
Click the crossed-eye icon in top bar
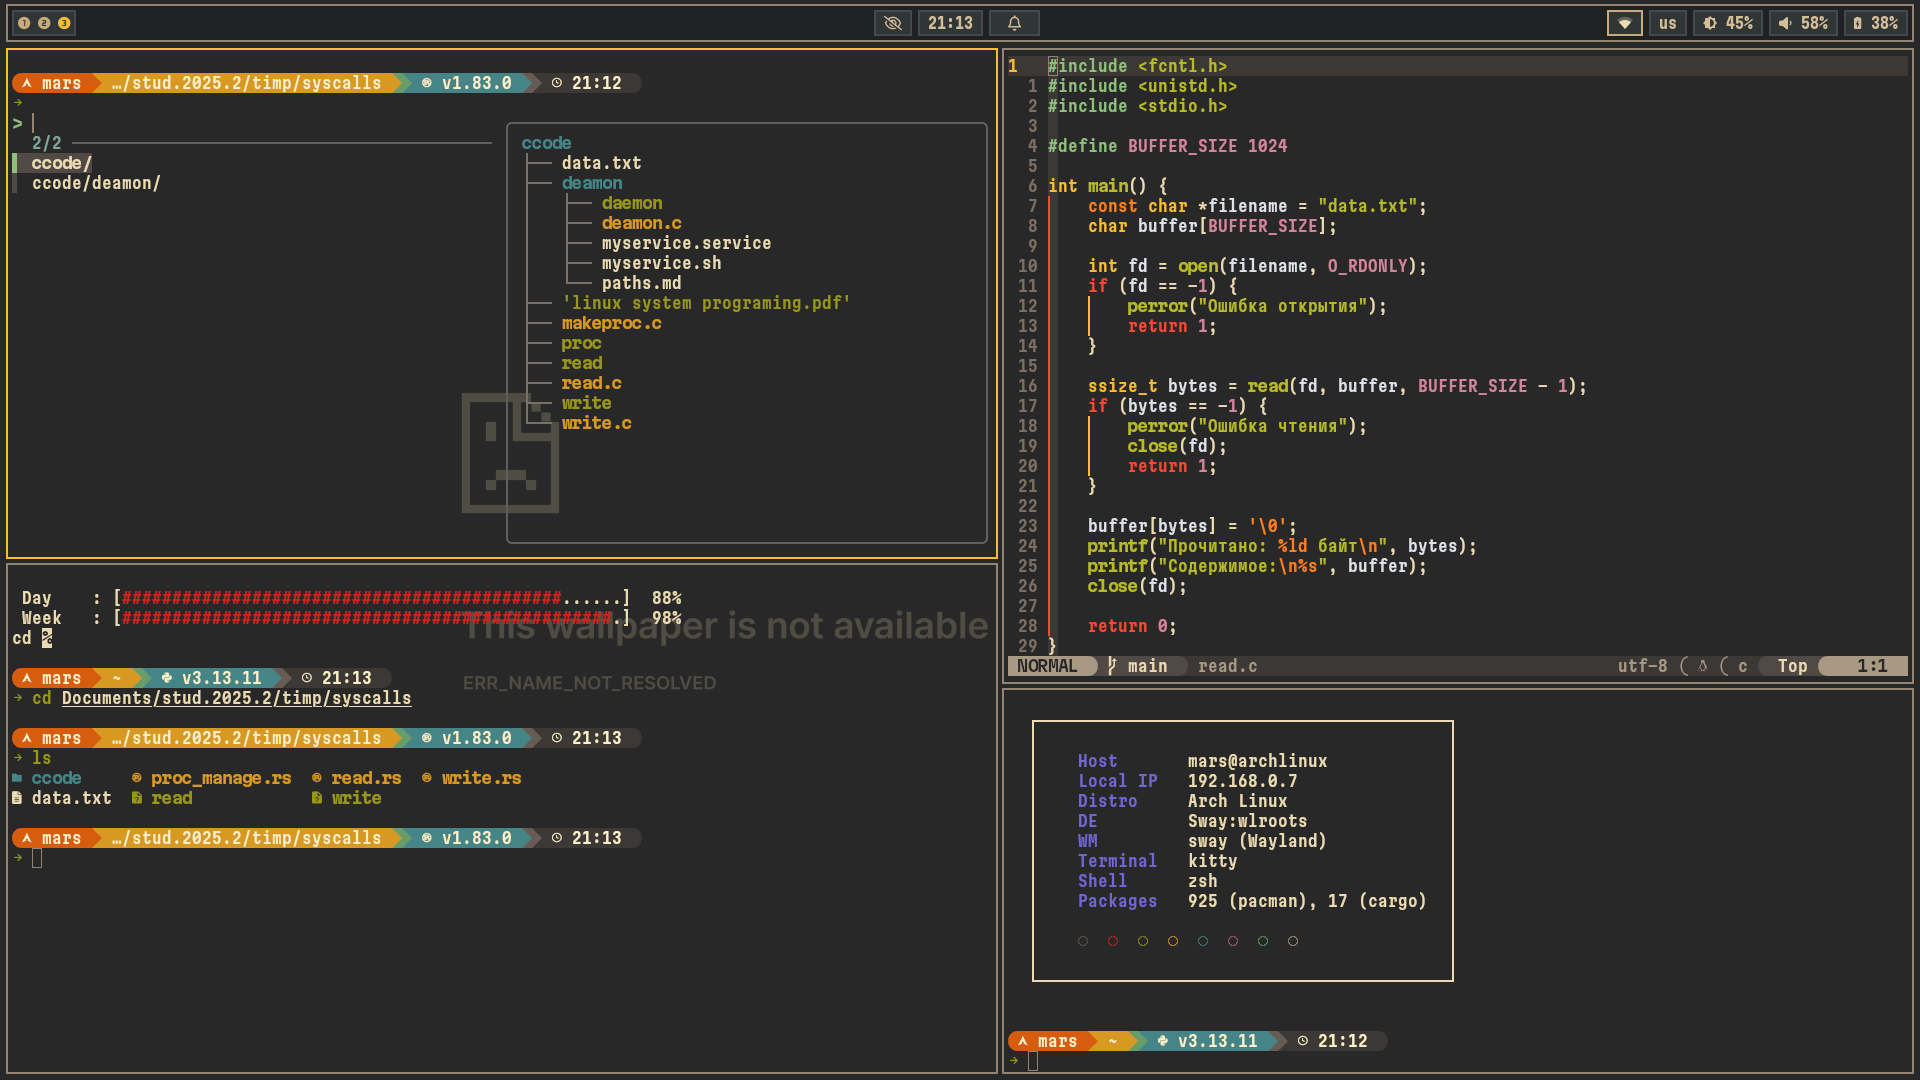892,23
